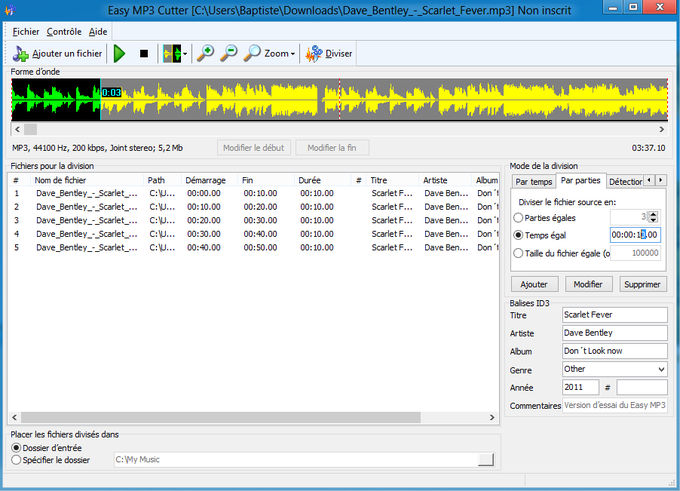680x491 pixels.
Task: Click the zoom out magnifier icon
Action: click(x=229, y=53)
